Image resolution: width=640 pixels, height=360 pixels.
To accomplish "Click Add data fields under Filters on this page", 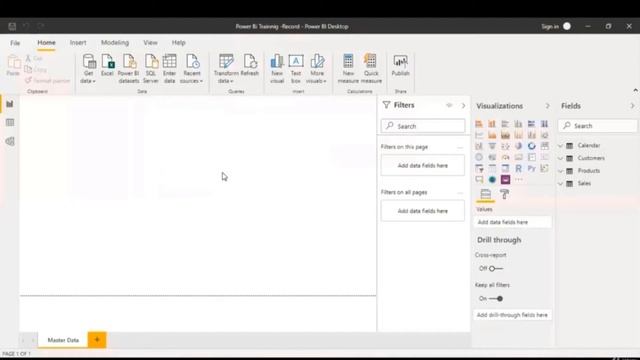I will 423,166.
